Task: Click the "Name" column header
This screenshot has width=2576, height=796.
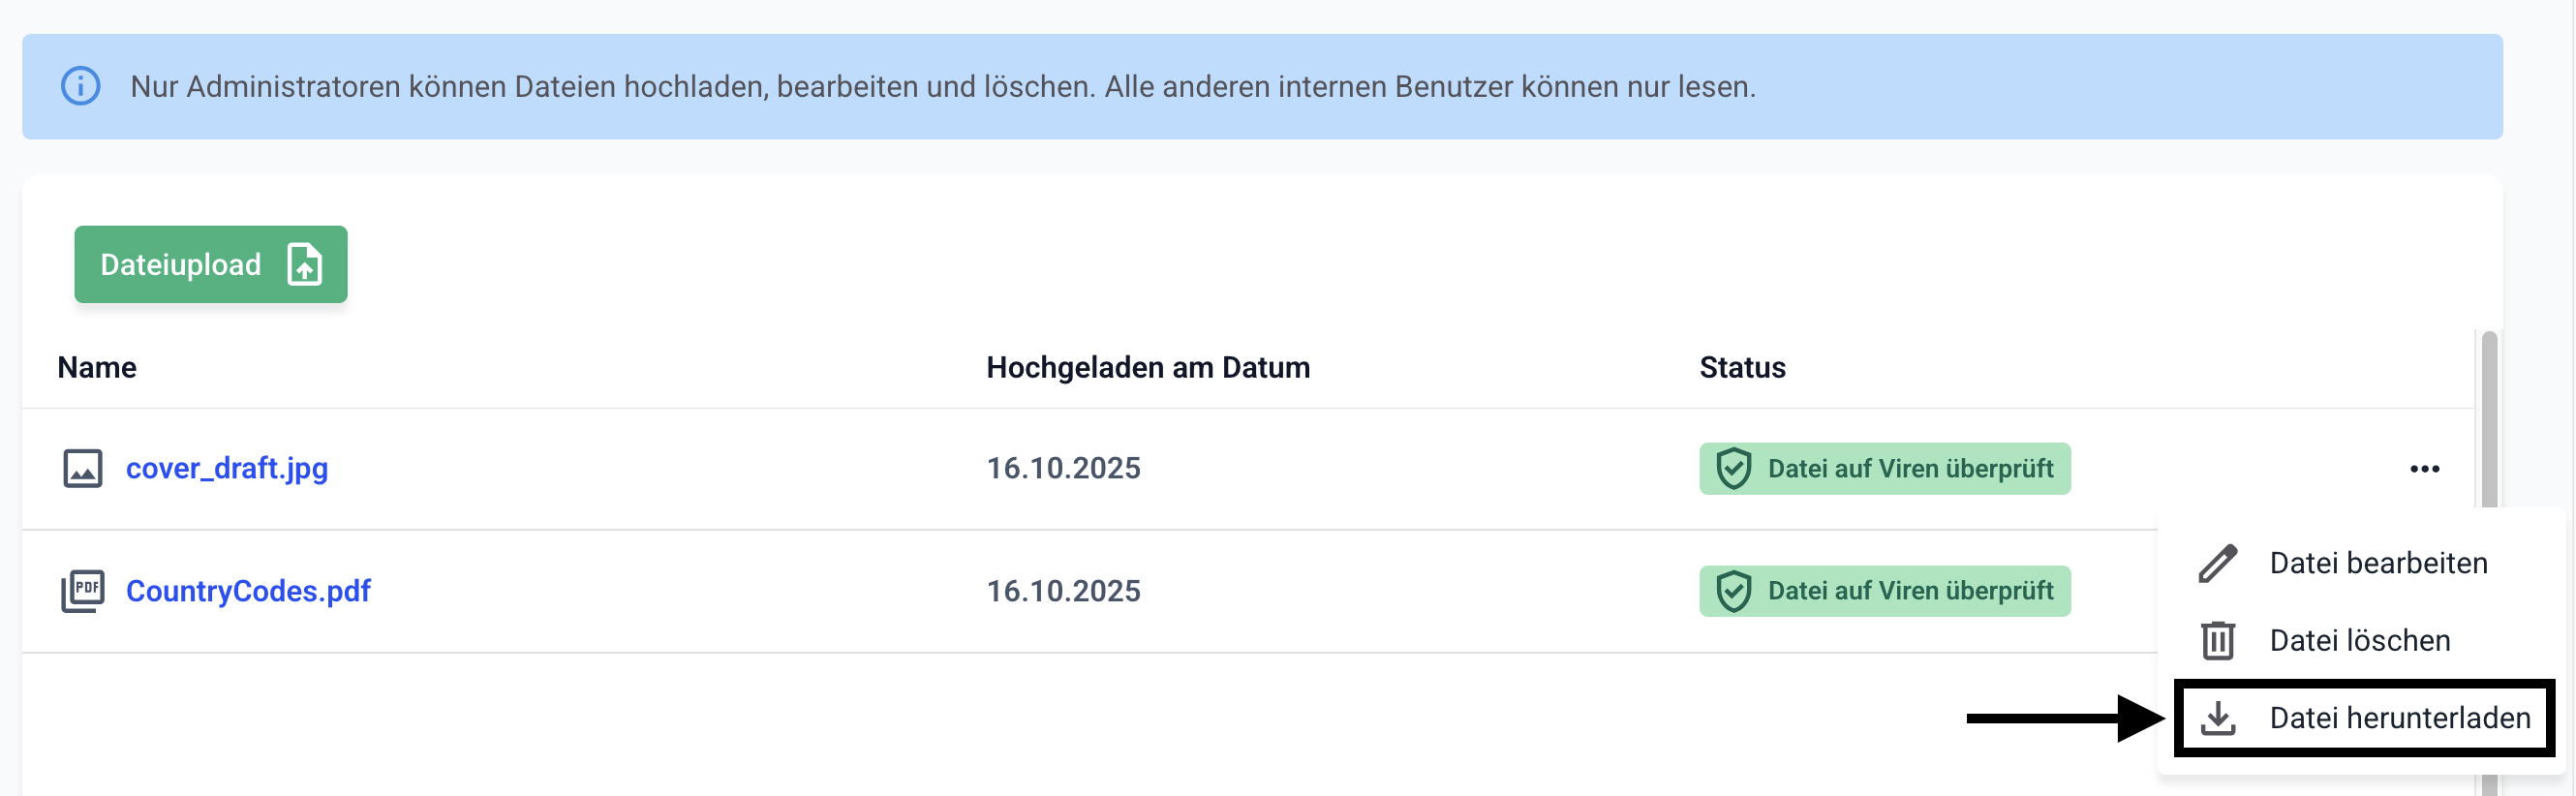Action: tap(97, 368)
